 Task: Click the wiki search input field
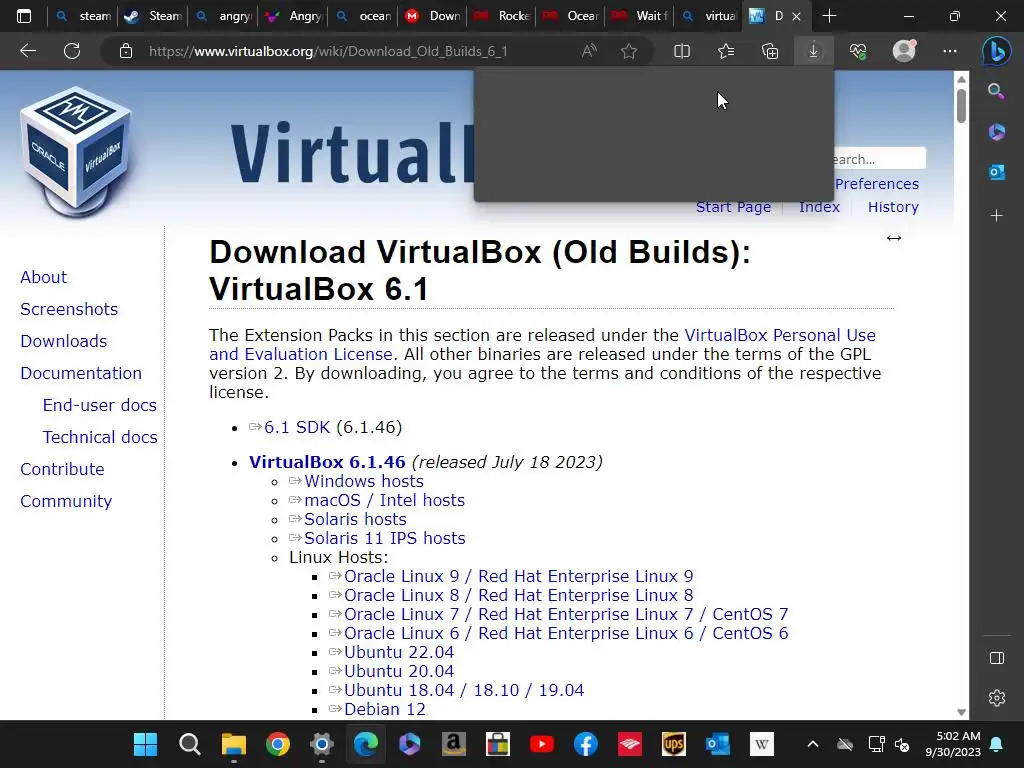pos(880,159)
